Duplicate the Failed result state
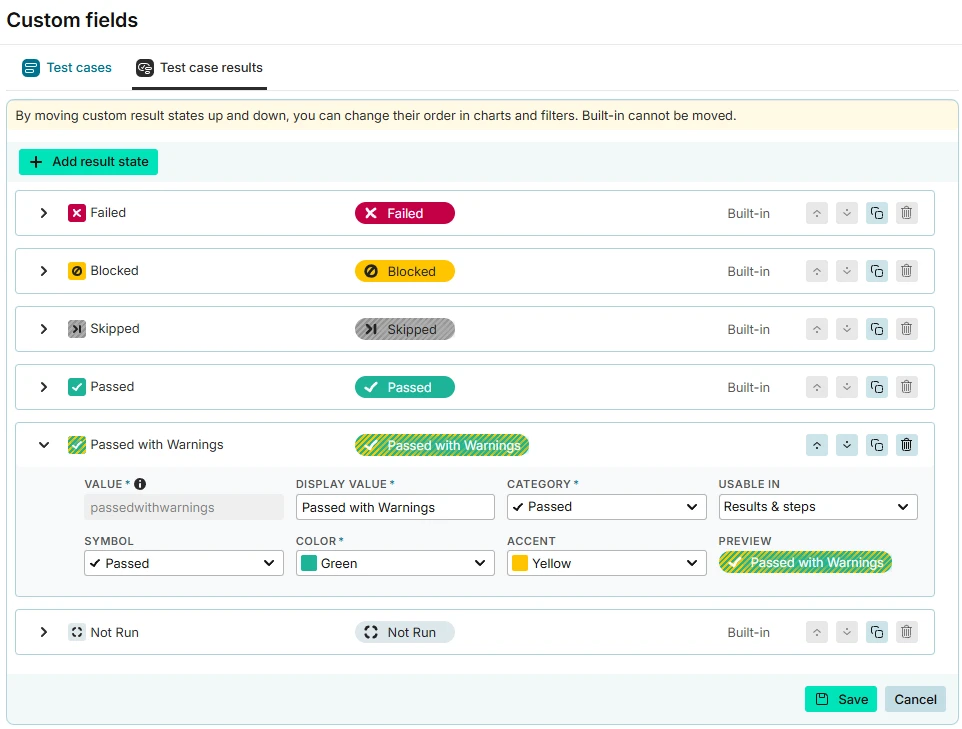This screenshot has width=962, height=729. (877, 213)
